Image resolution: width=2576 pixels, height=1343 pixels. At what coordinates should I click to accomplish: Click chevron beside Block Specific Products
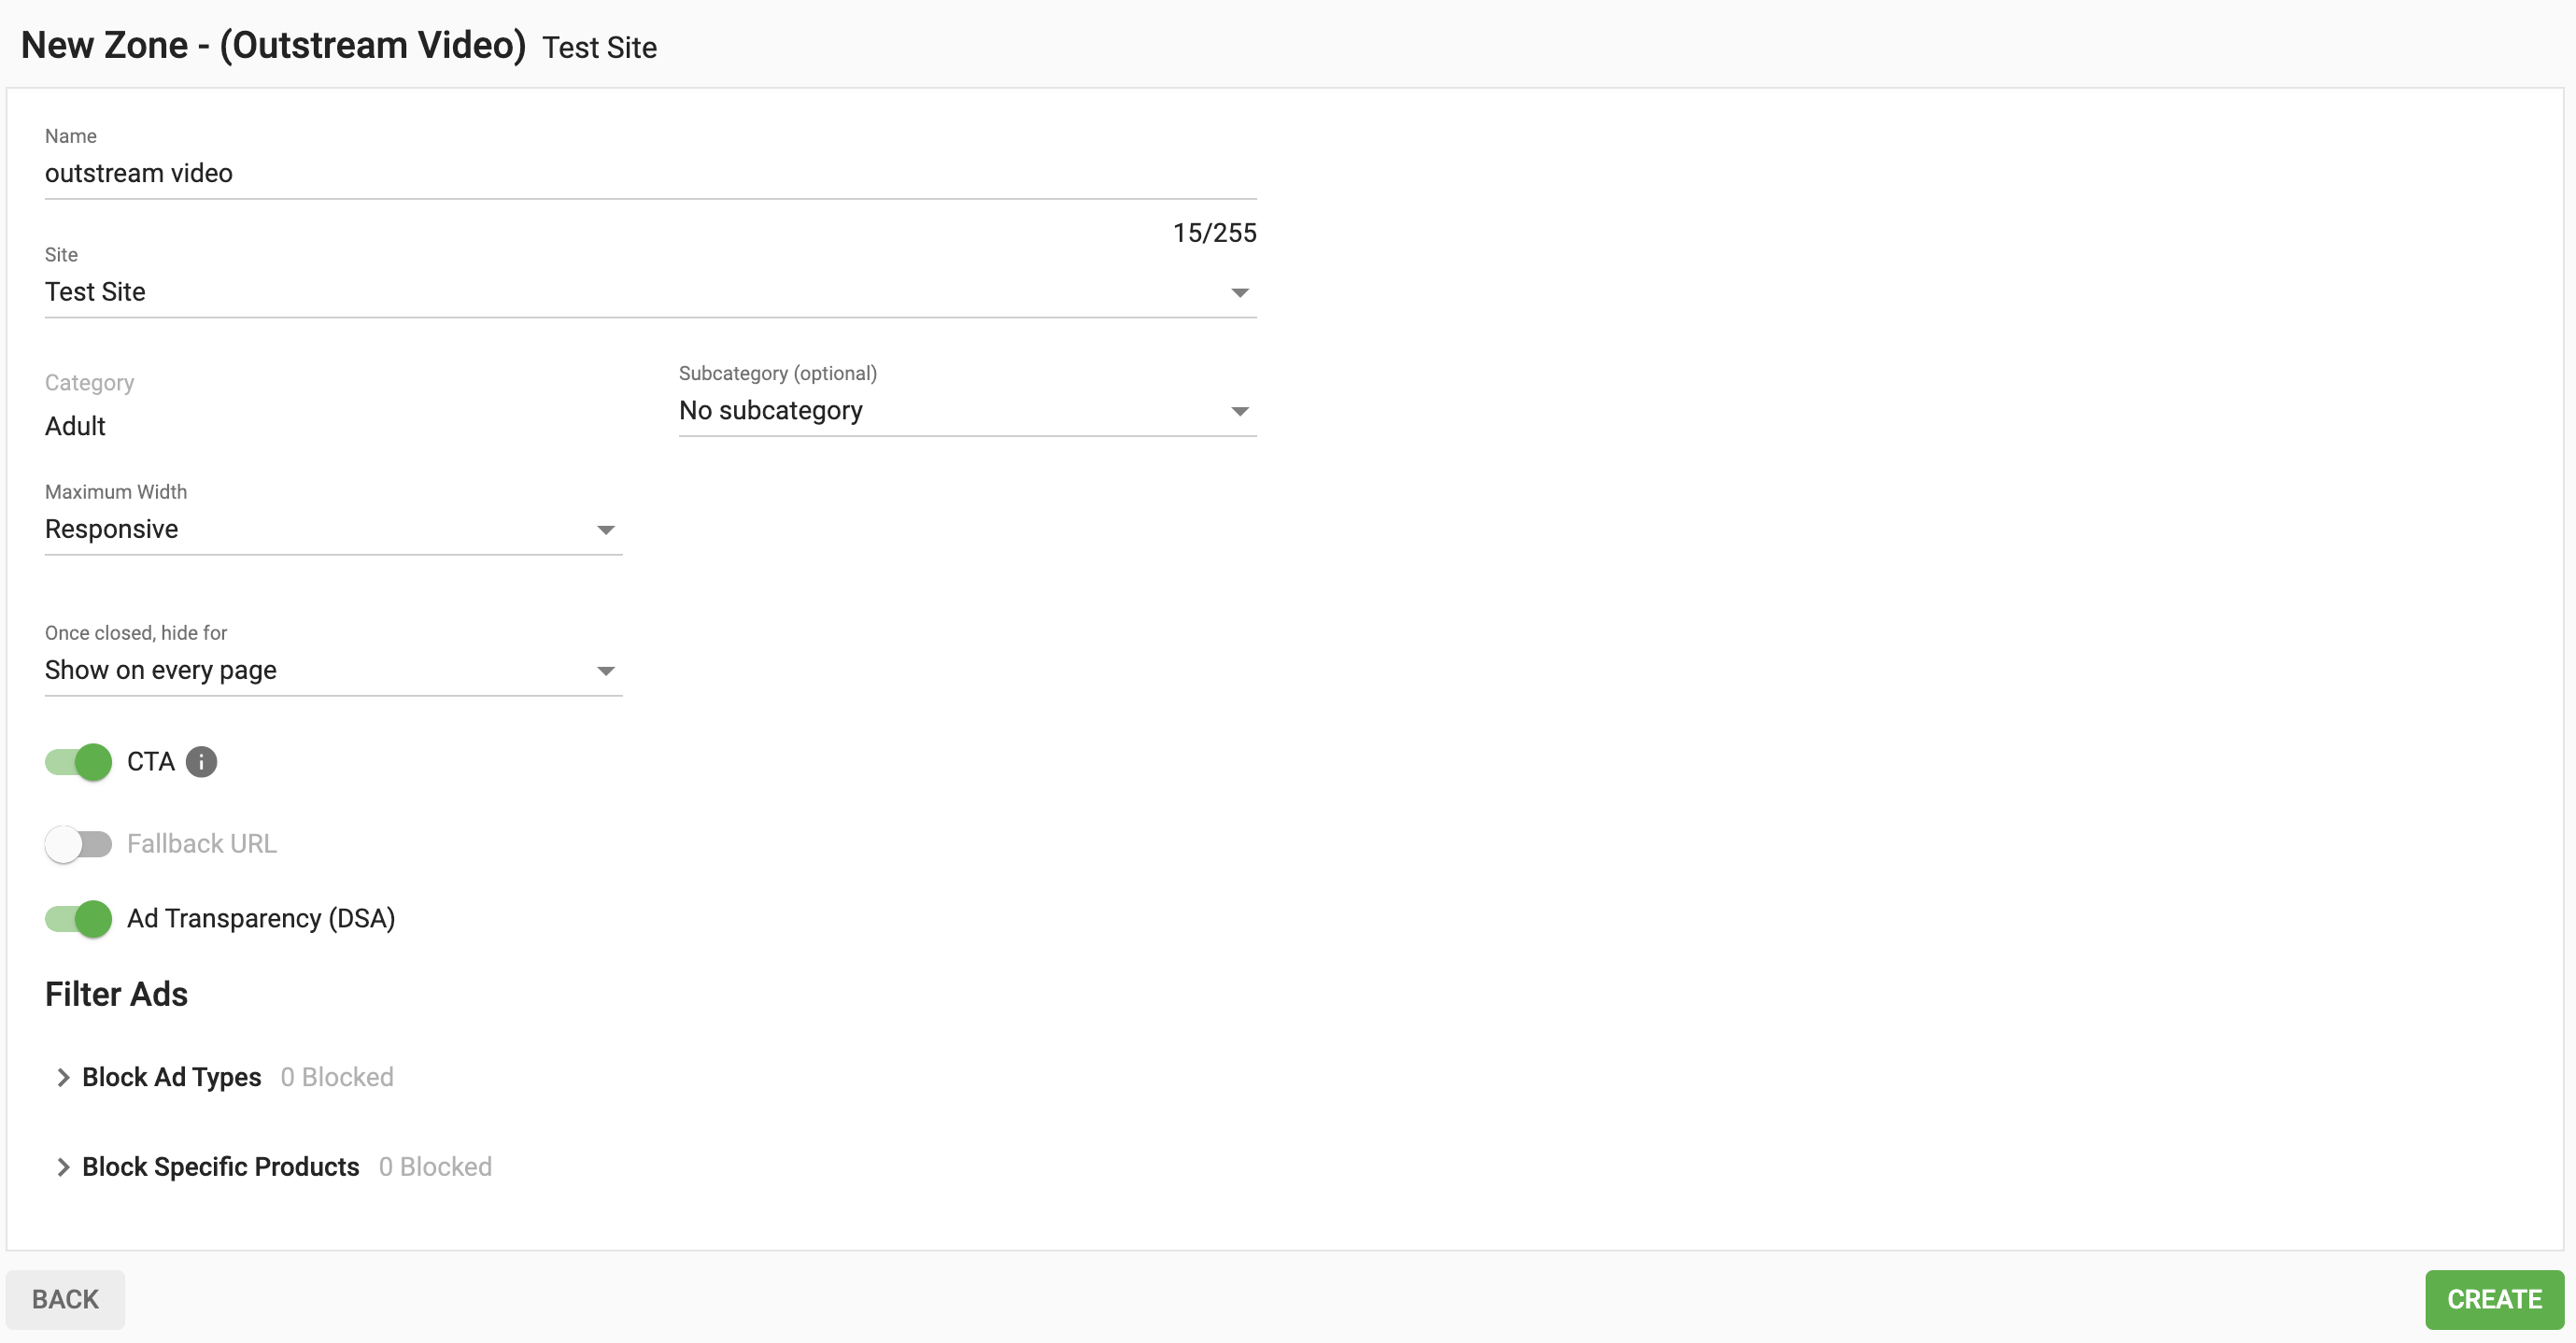click(63, 1167)
